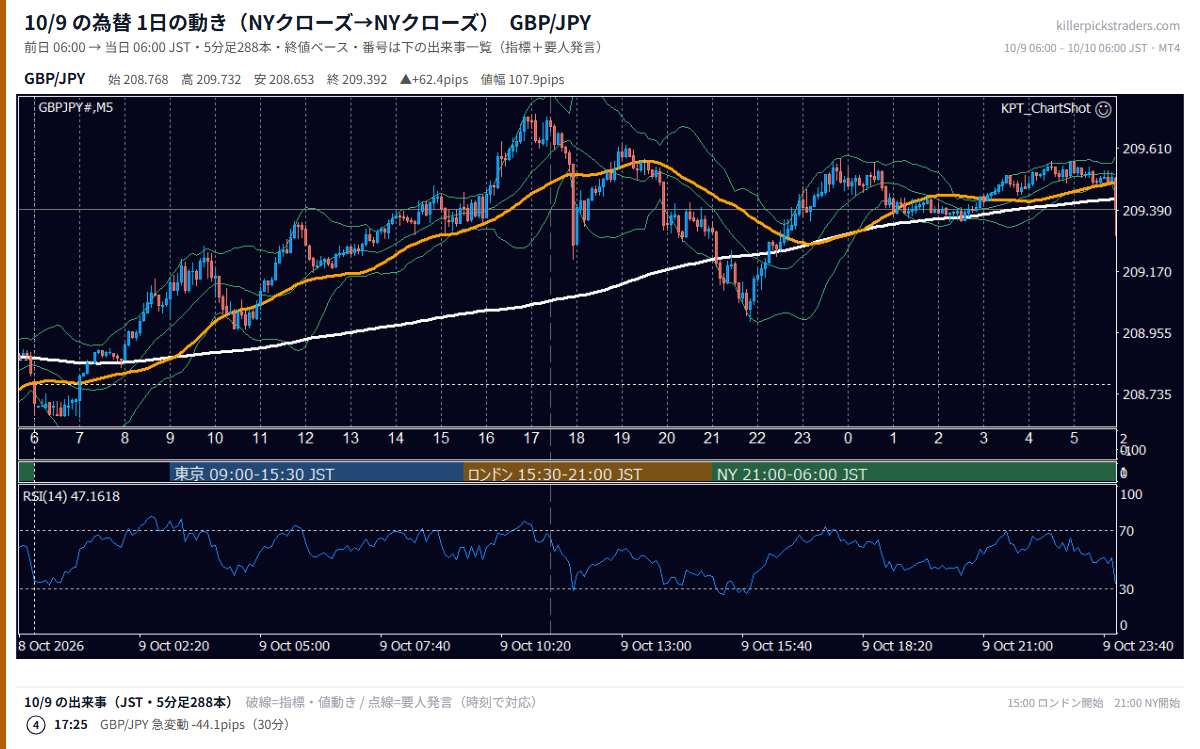Click the 高 209.732 high price value
This screenshot has width=1200, height=749.
[211, 80]
